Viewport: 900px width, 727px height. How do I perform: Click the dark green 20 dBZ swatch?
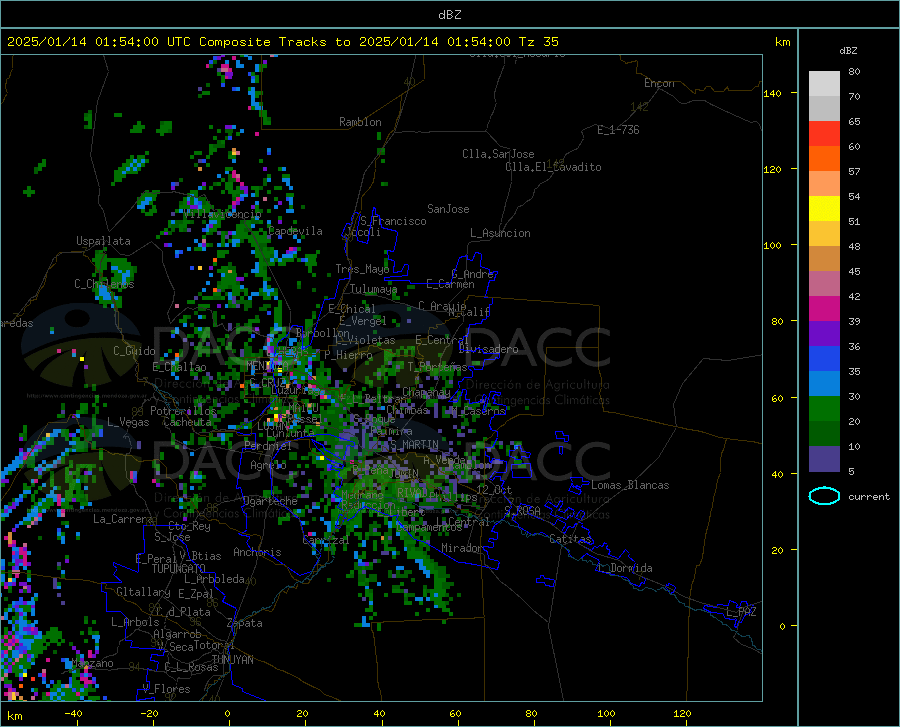click(824, 434)
